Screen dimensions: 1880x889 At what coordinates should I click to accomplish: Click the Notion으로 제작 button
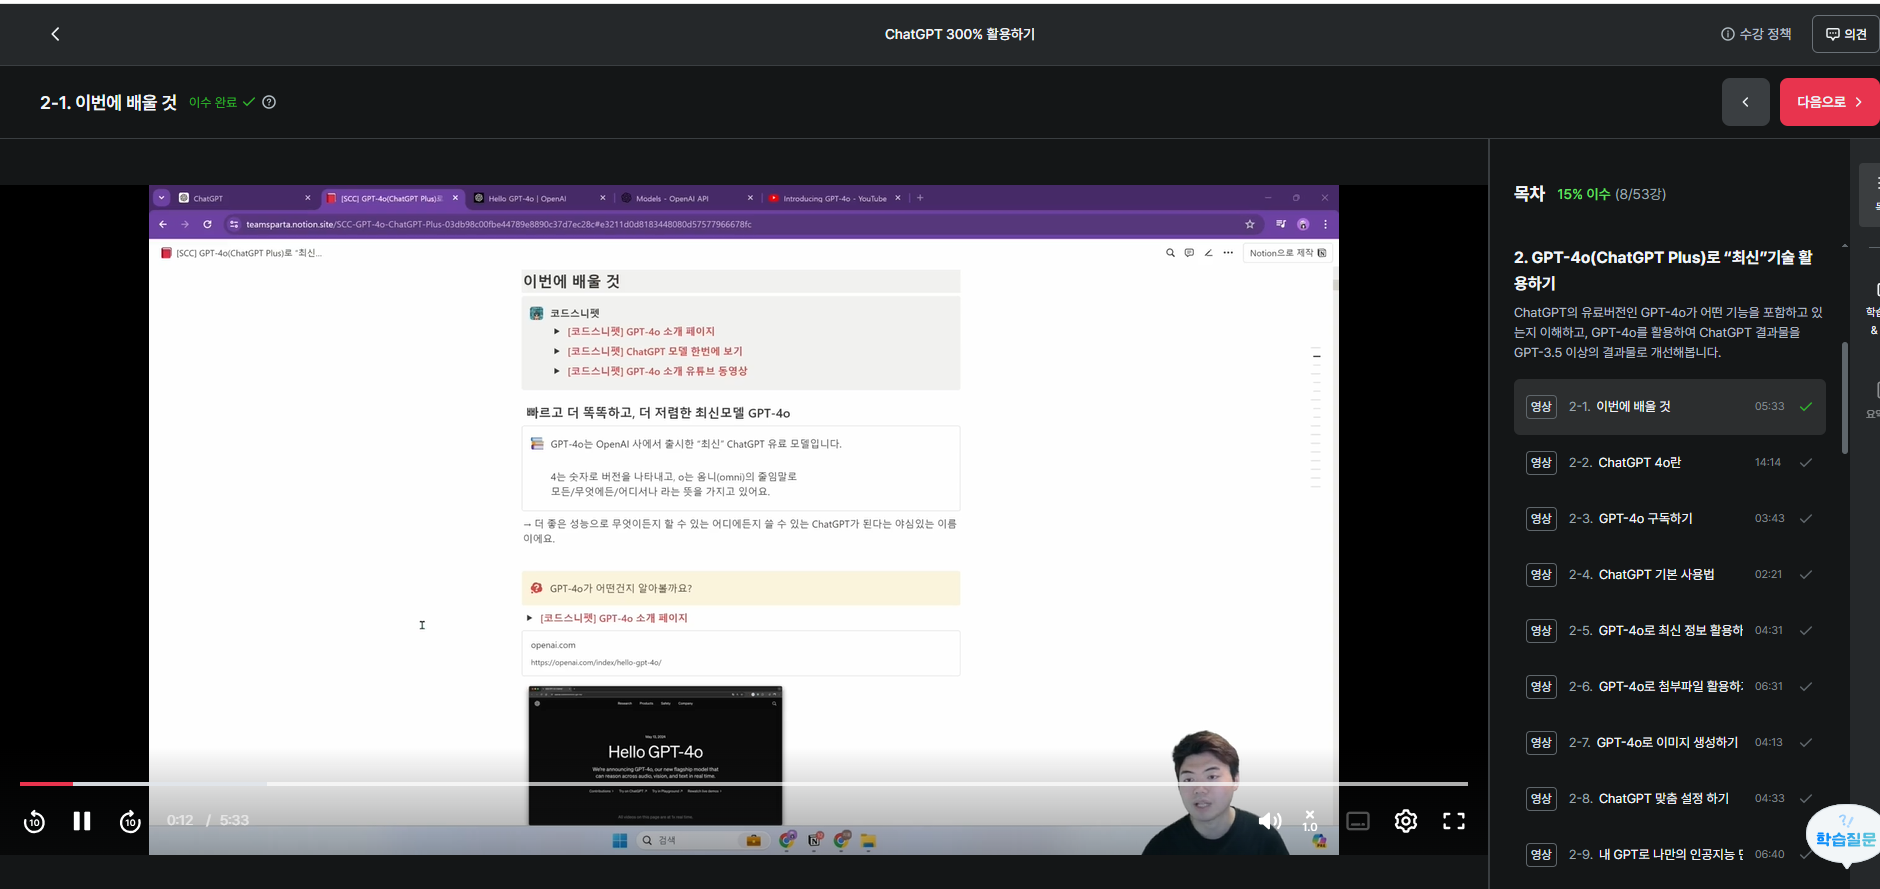(1288, 253)
